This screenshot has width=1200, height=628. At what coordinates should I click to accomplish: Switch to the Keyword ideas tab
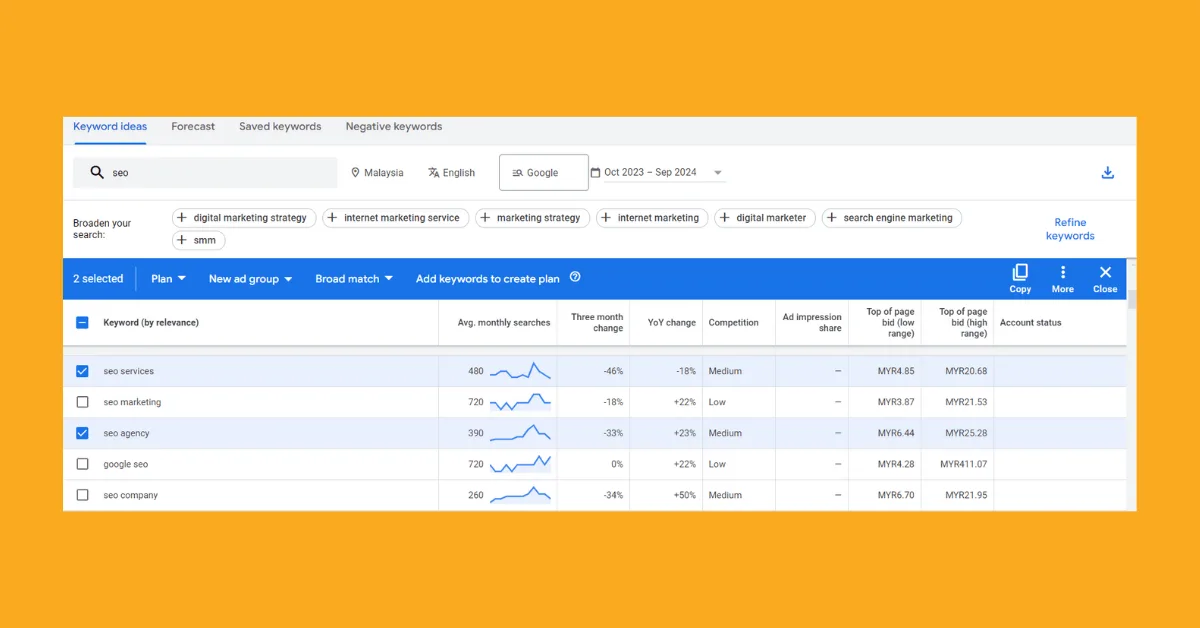point(110,127)
